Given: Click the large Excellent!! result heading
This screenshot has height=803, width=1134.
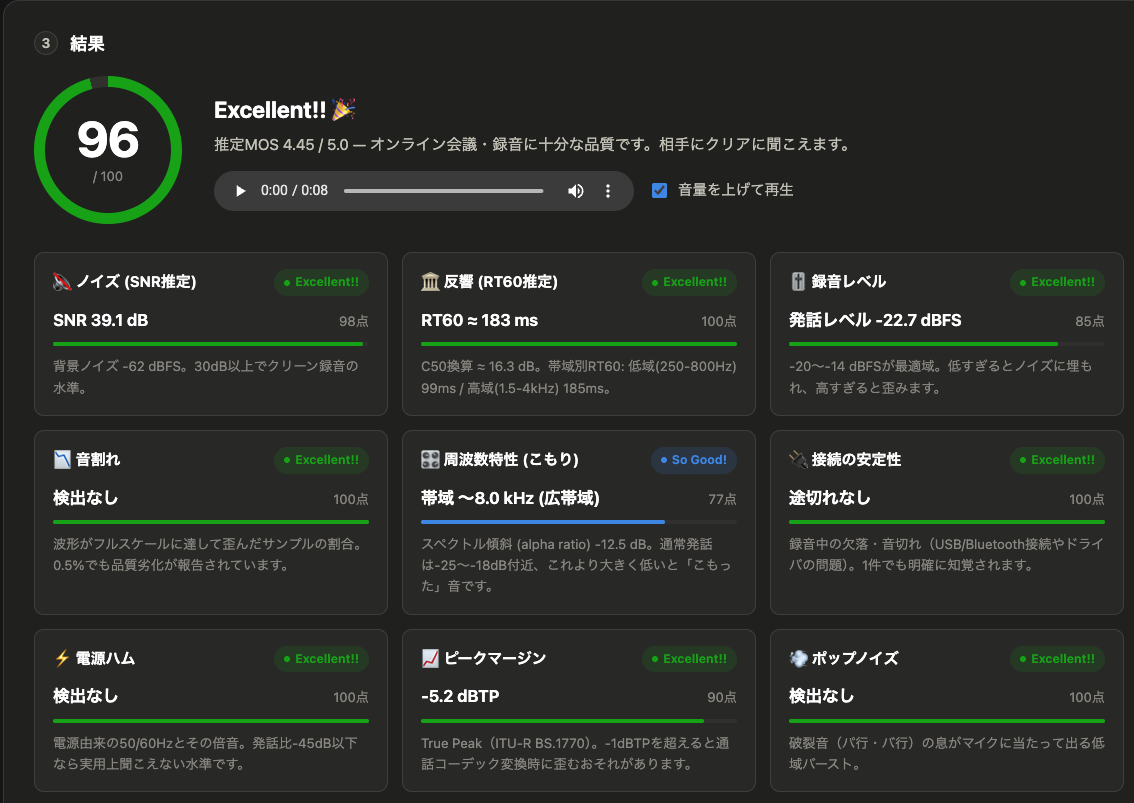Looking at the screenshot, I should pos(270,110).
